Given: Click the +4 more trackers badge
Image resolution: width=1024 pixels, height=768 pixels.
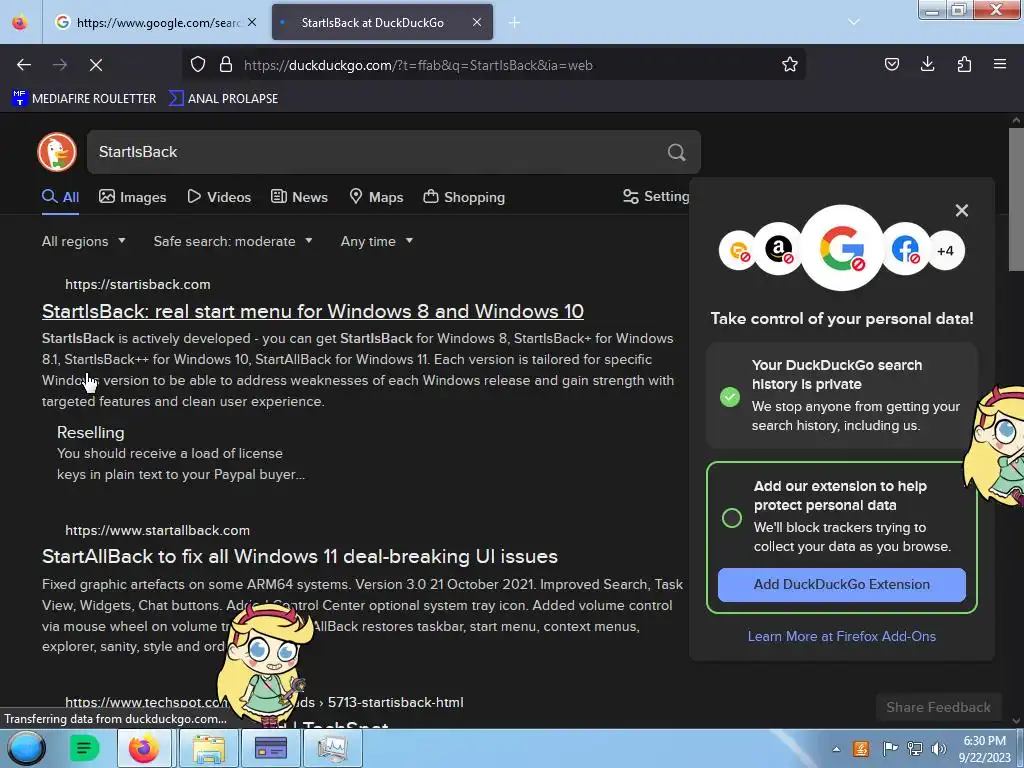Looking at the screenshot, I should pos(946,251).
